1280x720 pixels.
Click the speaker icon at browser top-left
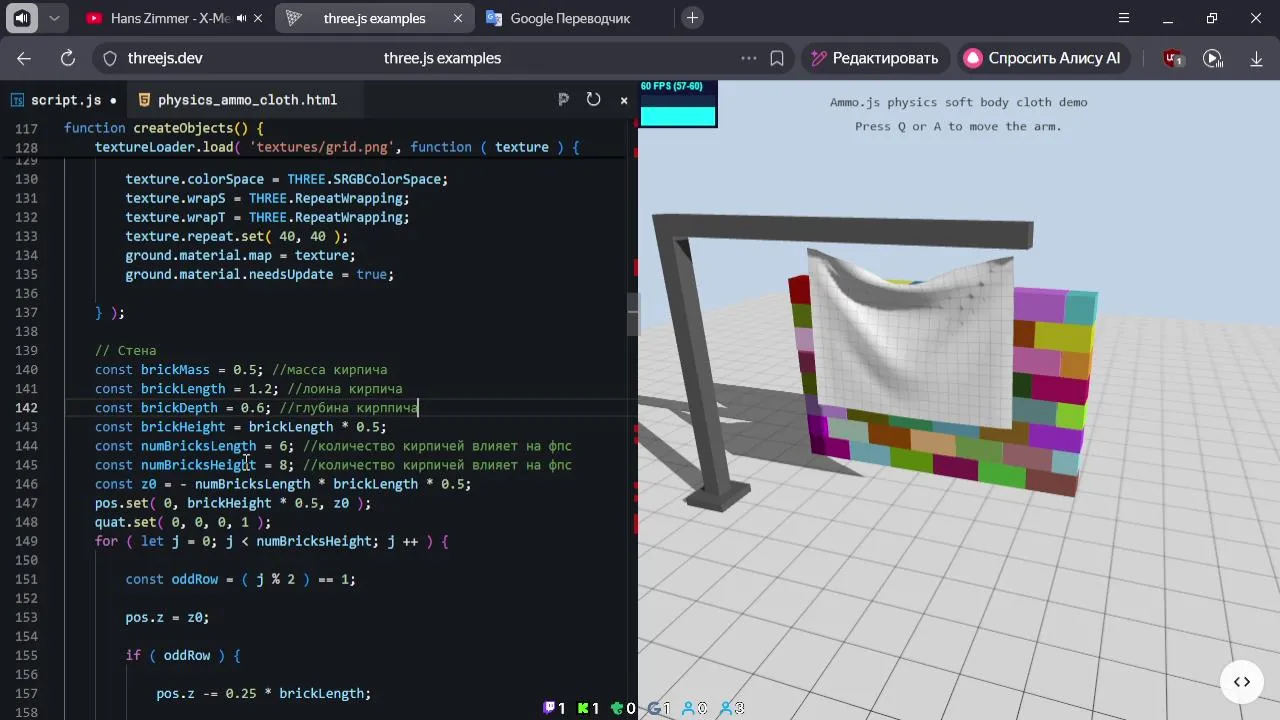22,18
